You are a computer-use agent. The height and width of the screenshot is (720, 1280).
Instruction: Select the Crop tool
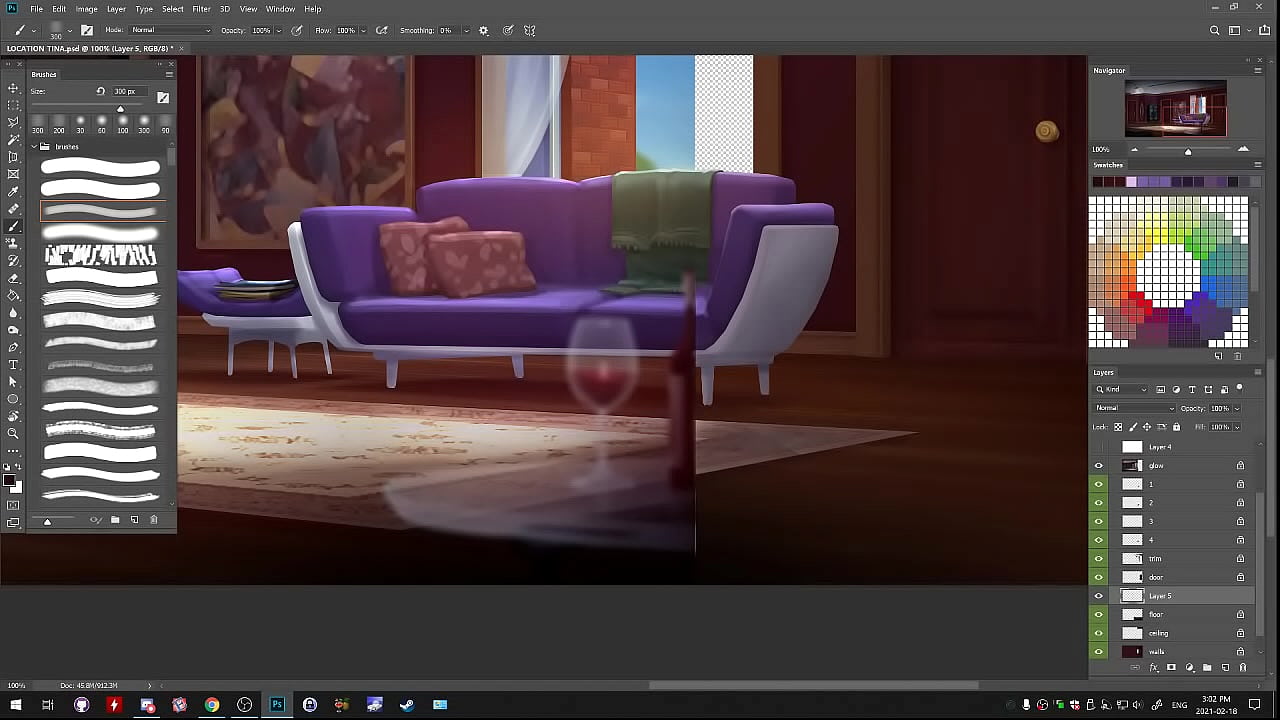13,157
